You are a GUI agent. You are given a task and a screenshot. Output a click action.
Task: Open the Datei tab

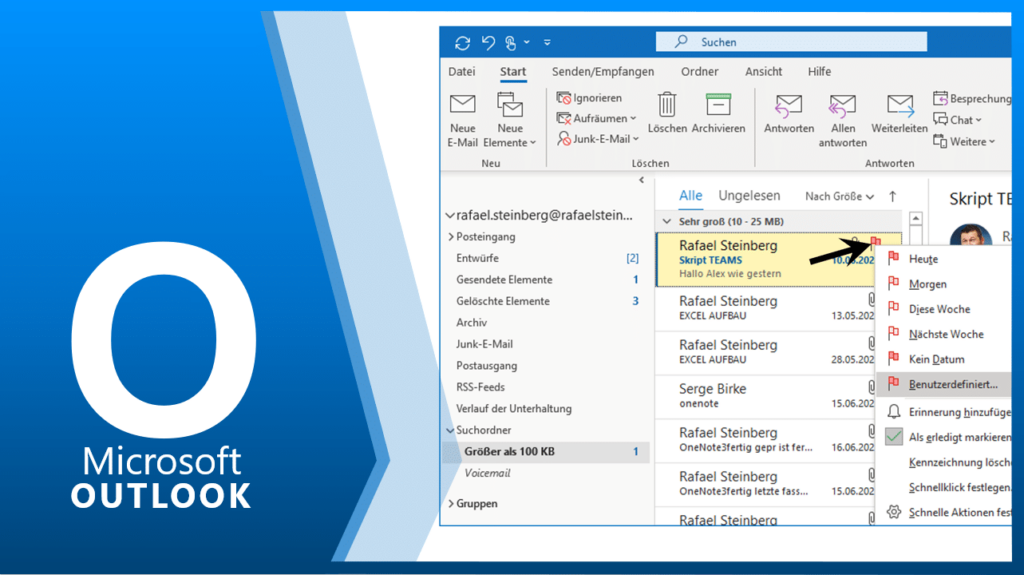click(x=462, y=72)
